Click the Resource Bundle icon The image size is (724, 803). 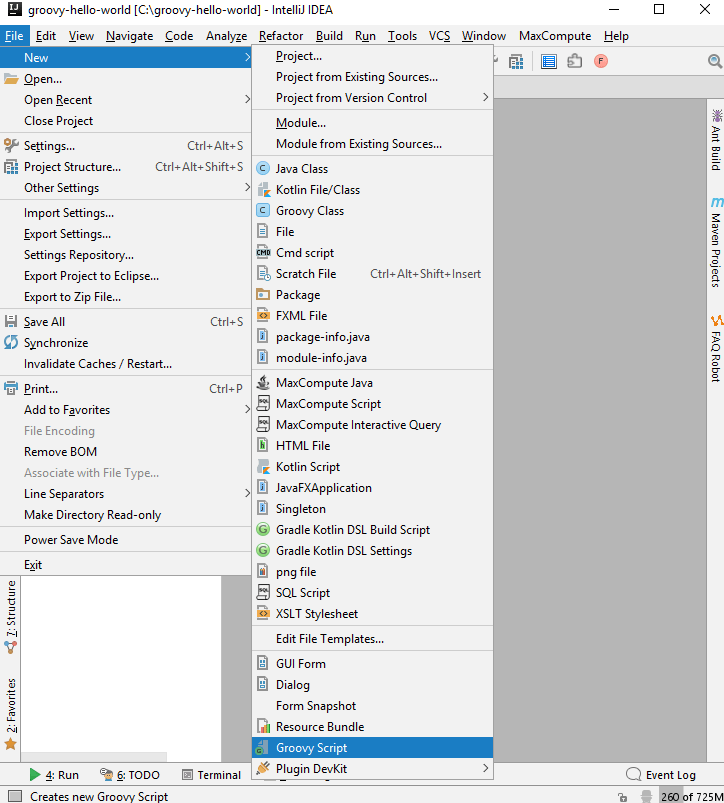(x=263, y=727)
